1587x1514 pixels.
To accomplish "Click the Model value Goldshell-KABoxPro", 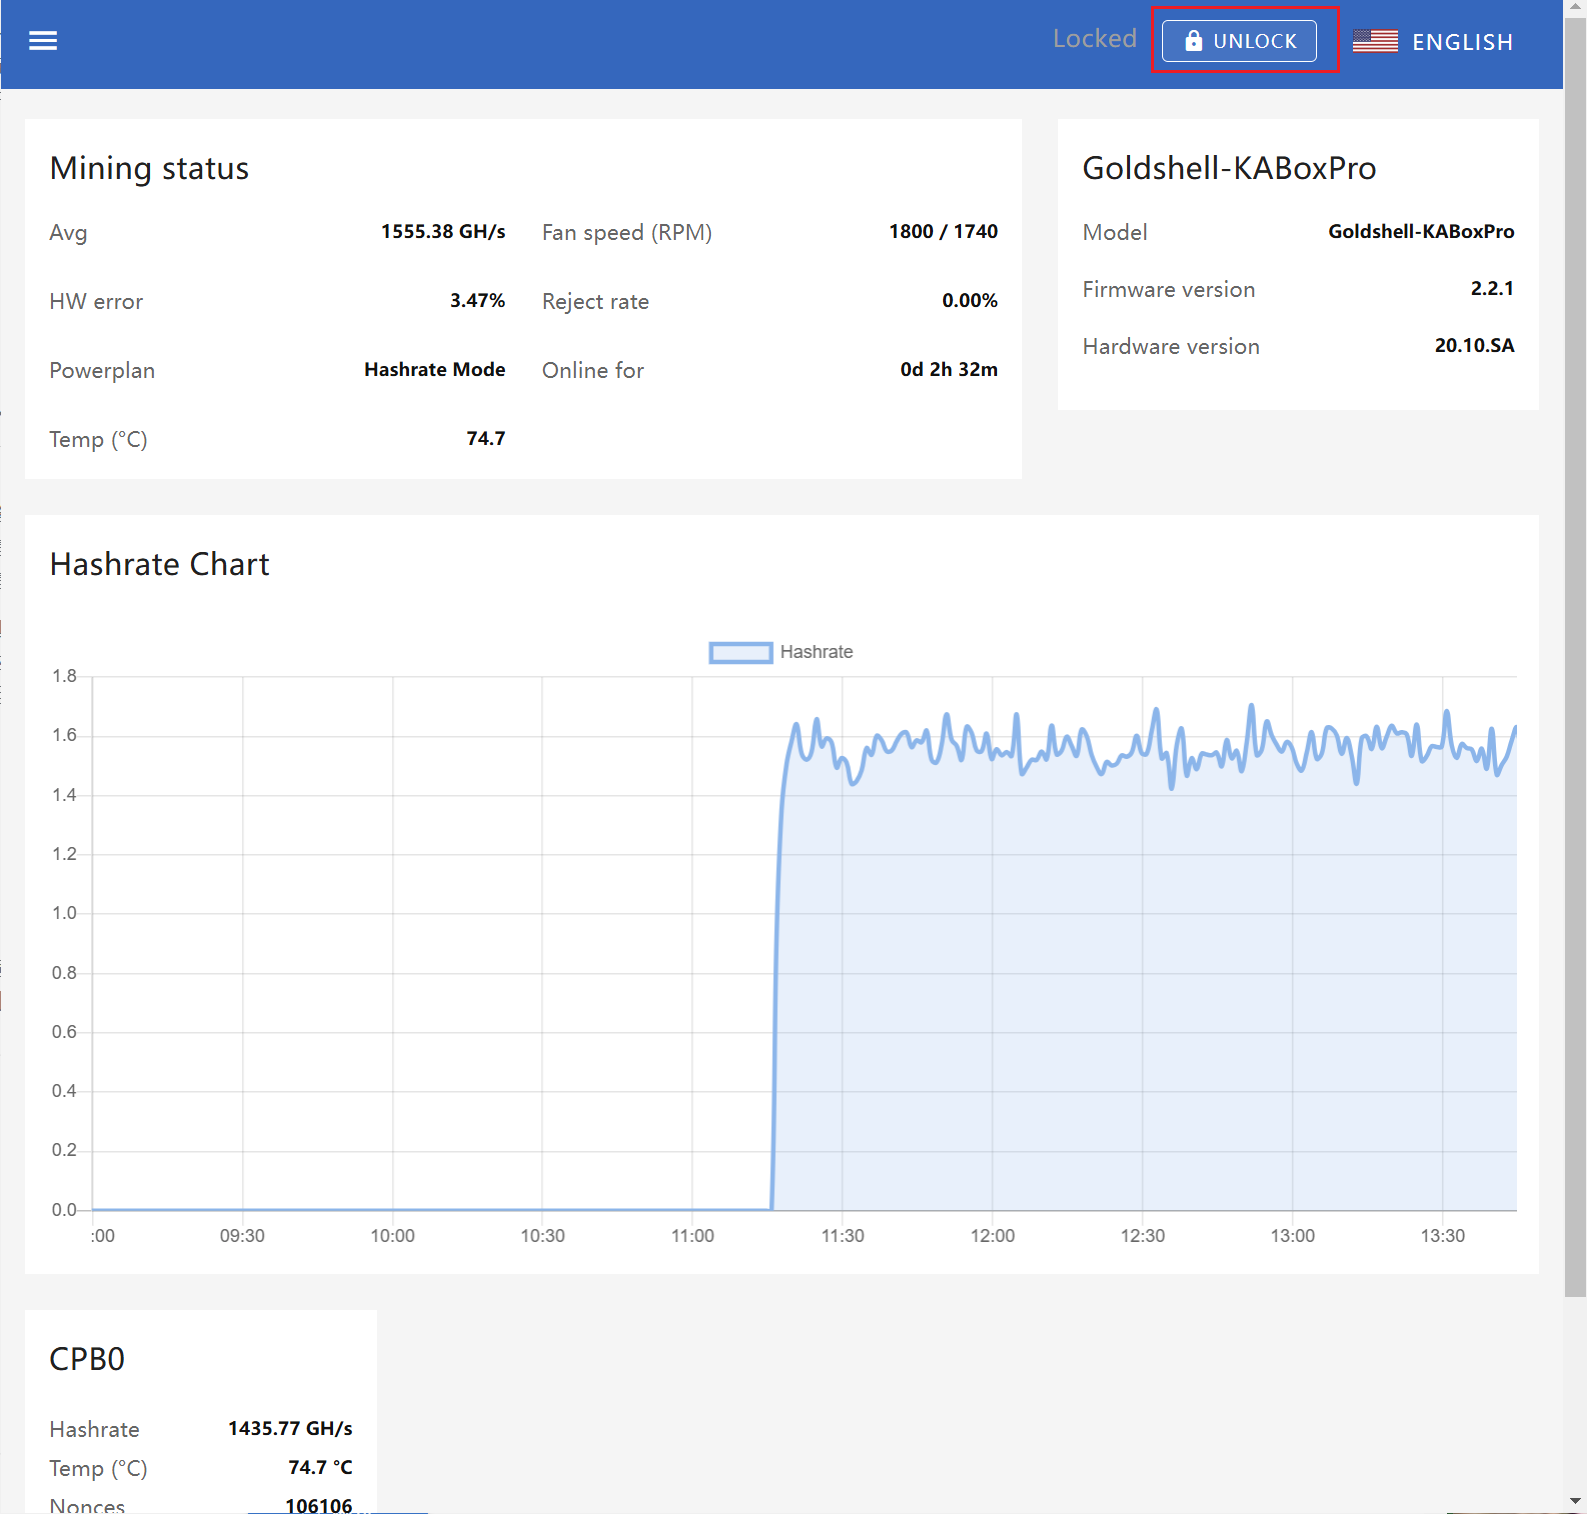I will pyautogui.click(x=1421, y=231).
